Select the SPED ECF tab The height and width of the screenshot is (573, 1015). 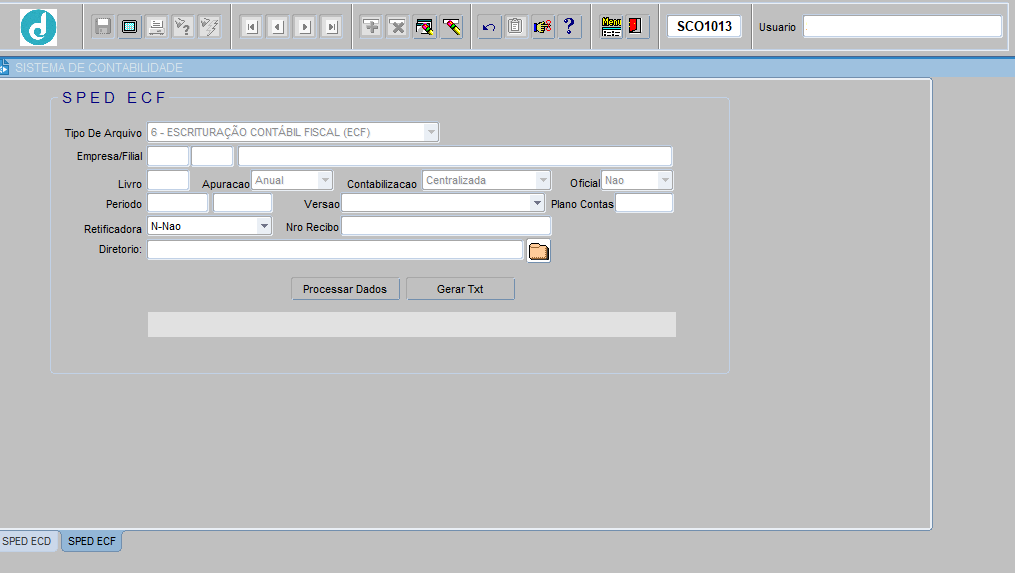[x=92, y=541]
